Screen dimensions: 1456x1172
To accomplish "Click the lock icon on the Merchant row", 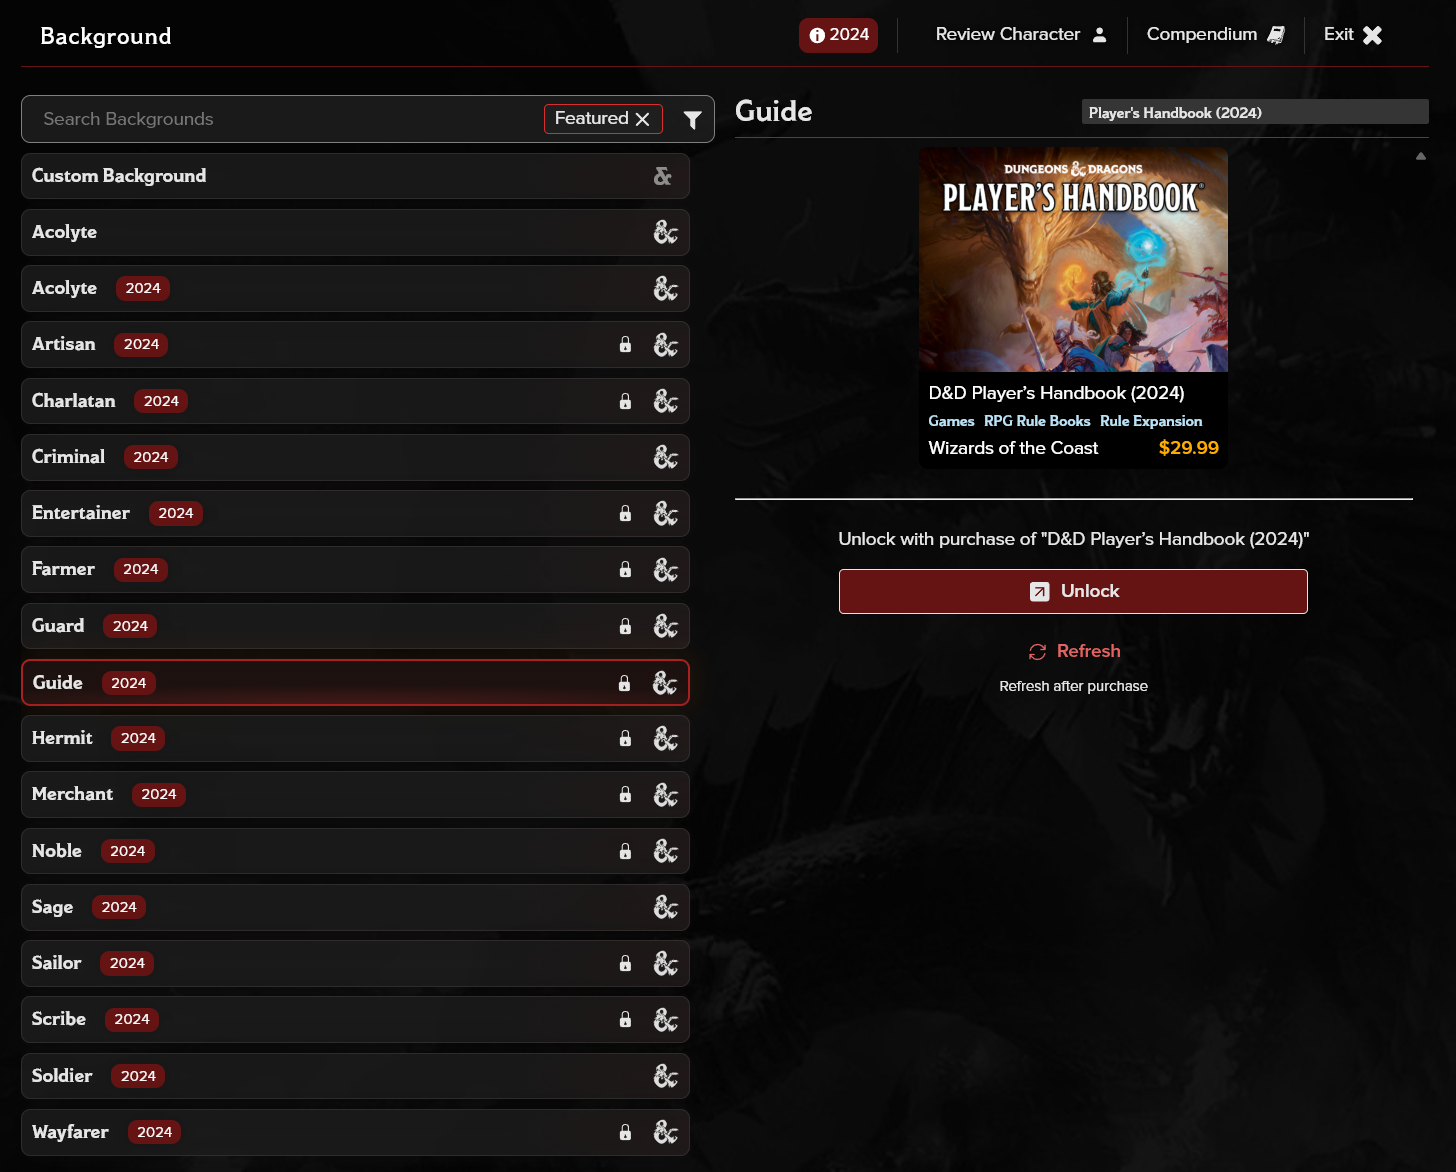I will tap(625, 794).
